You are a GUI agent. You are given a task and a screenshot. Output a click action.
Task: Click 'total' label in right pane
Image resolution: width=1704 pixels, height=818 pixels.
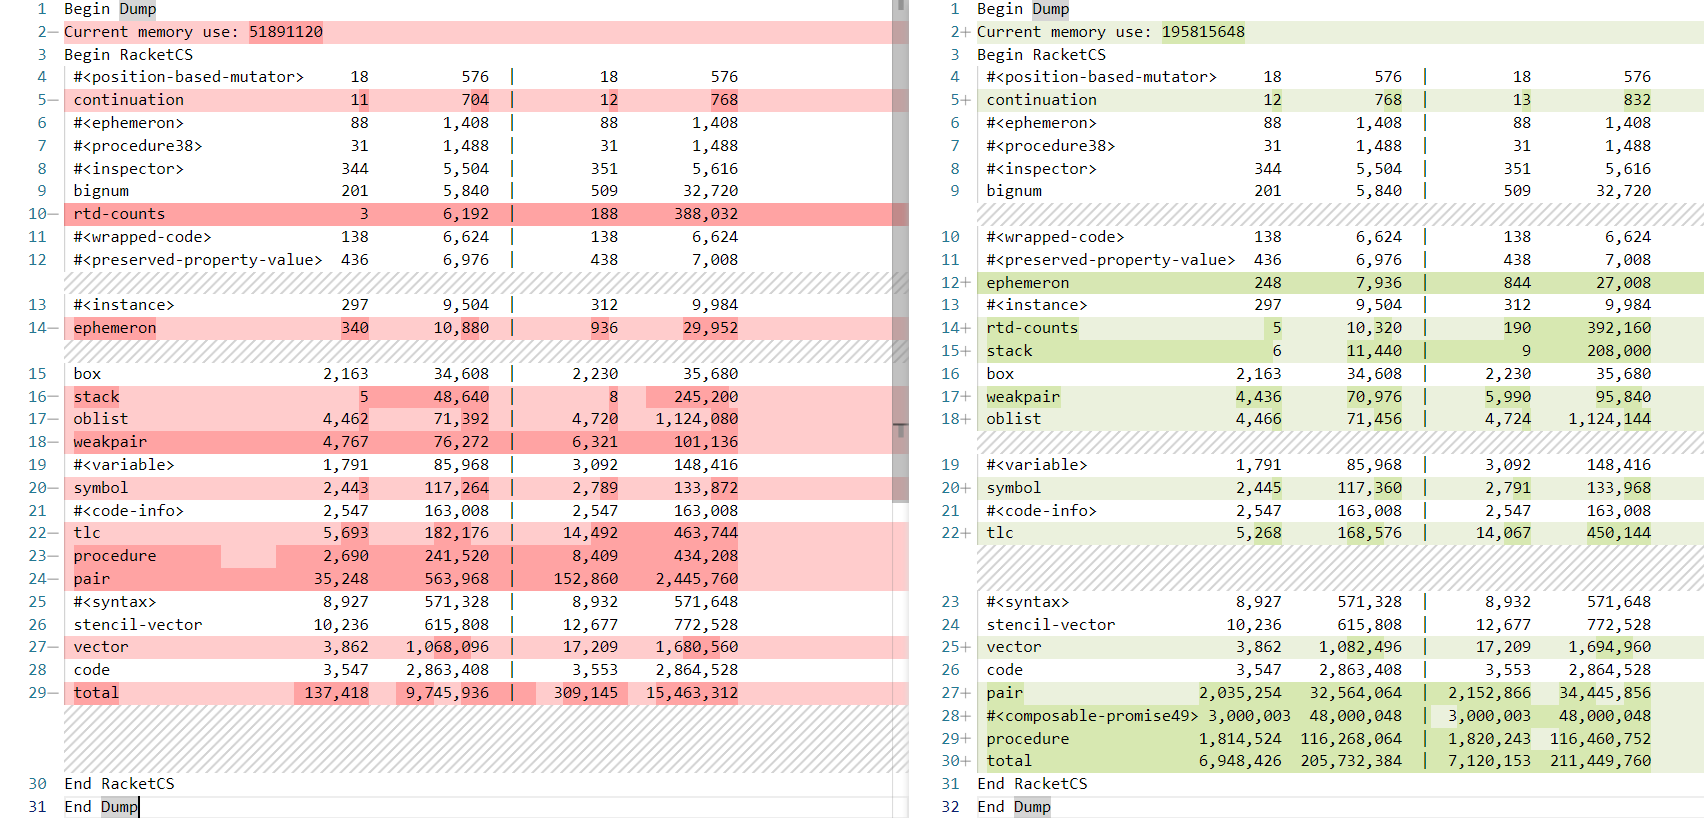point(1009,761)
